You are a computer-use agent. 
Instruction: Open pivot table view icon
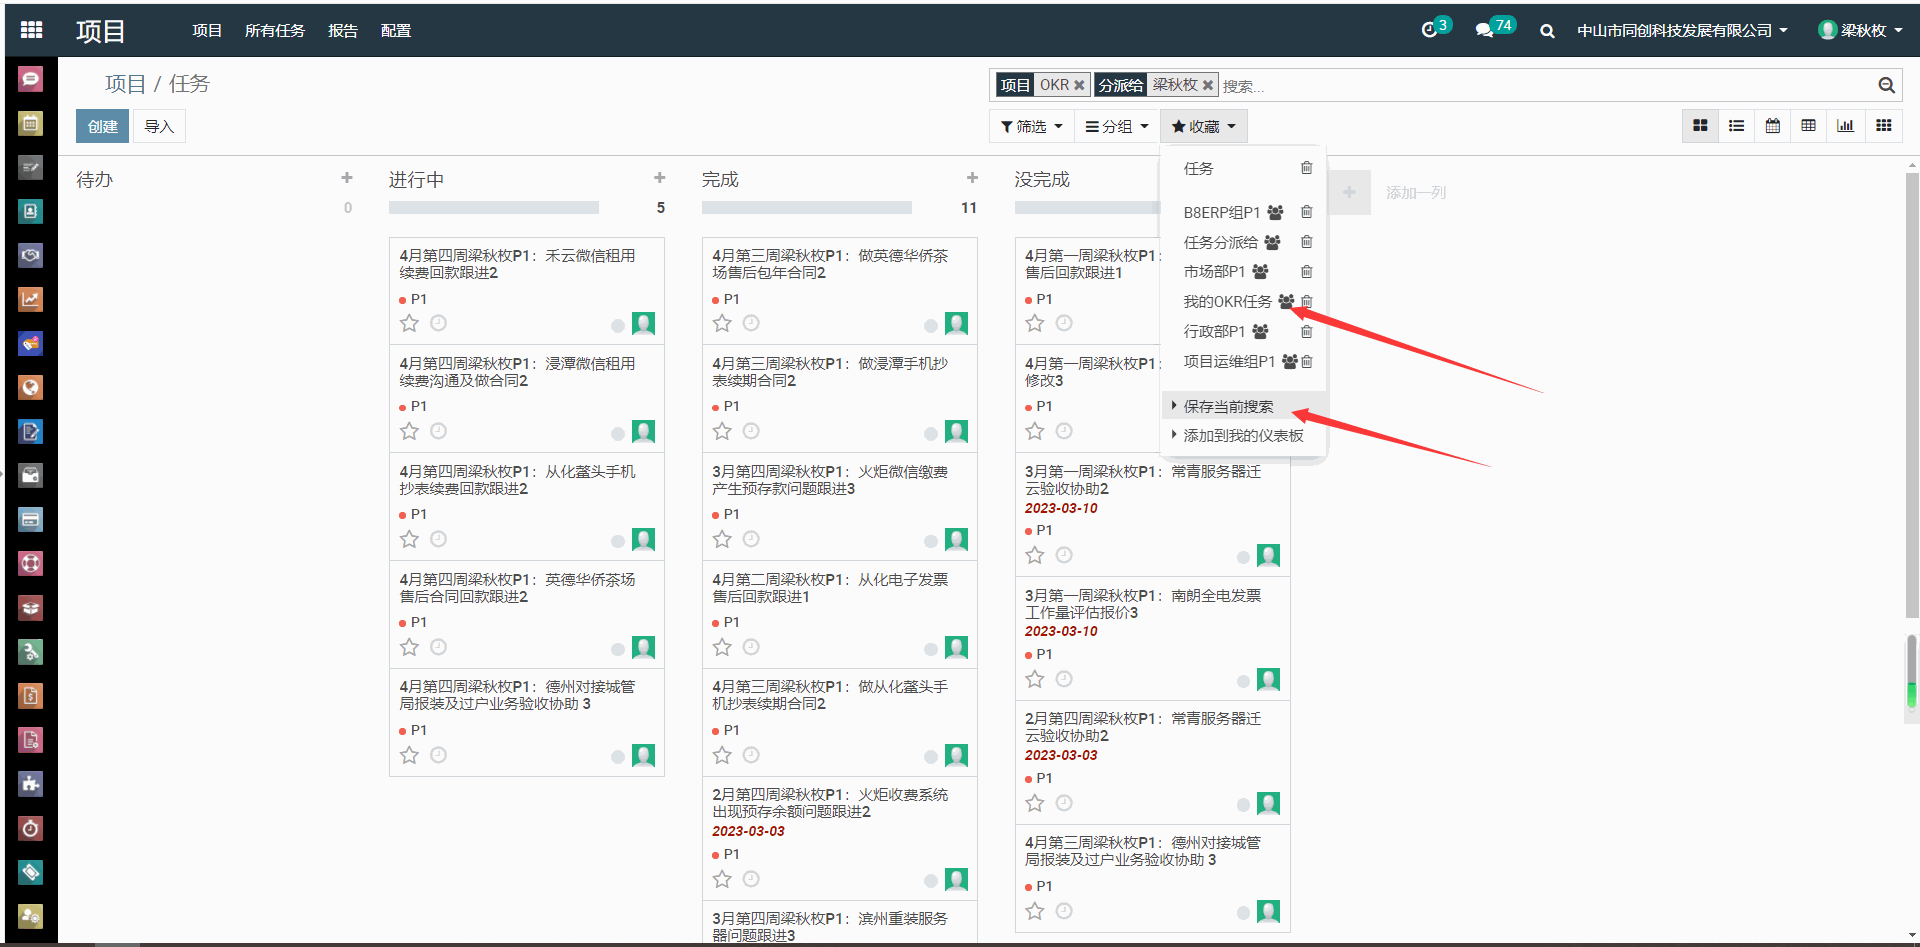coord(1808,126)
